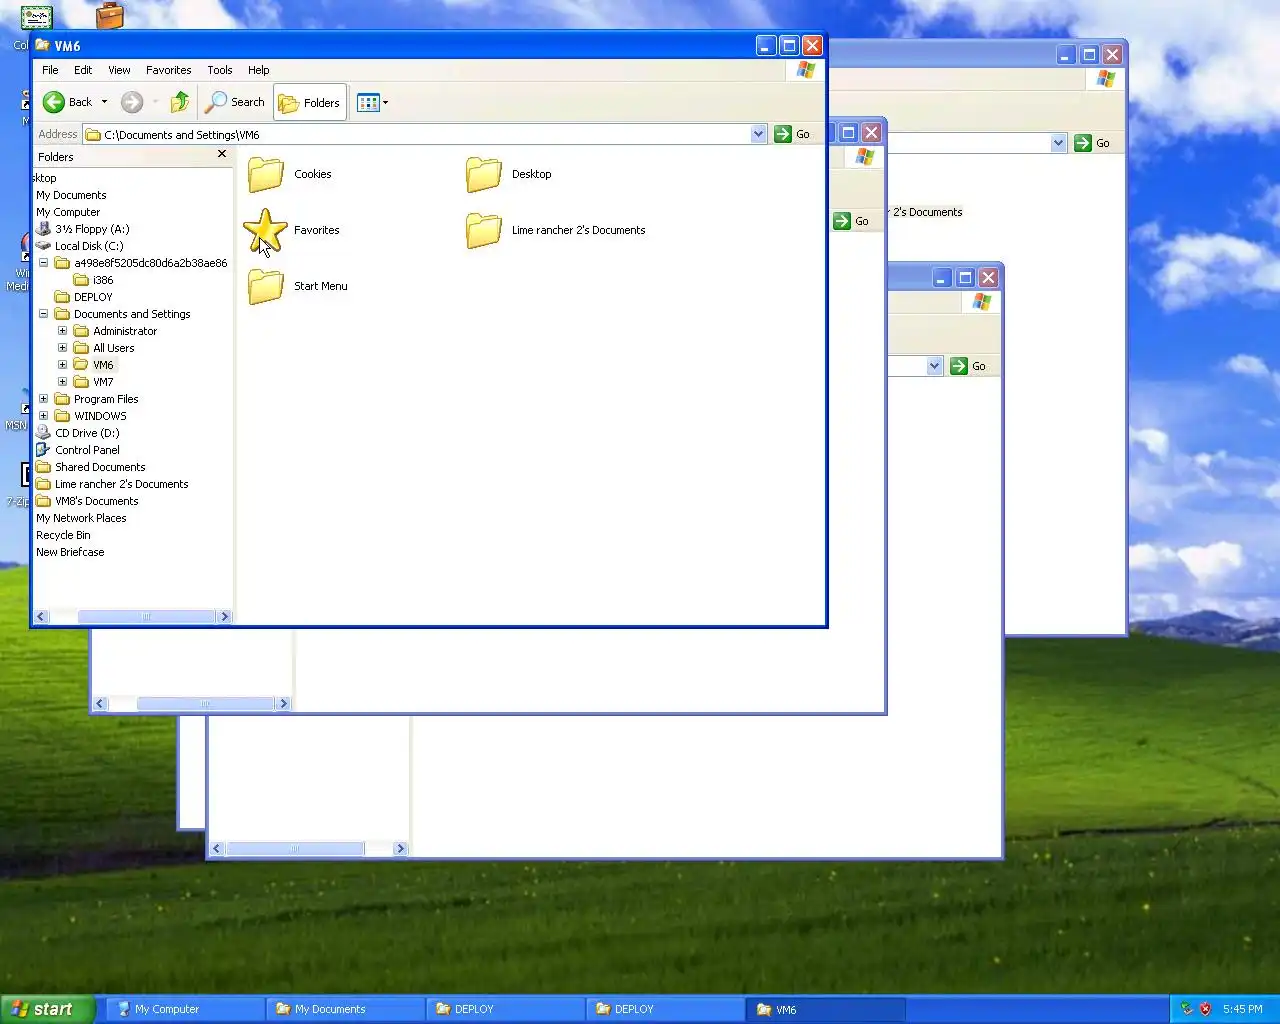Select My Computer in folder tree
1280x1024 pixels.
coord(68,212)
